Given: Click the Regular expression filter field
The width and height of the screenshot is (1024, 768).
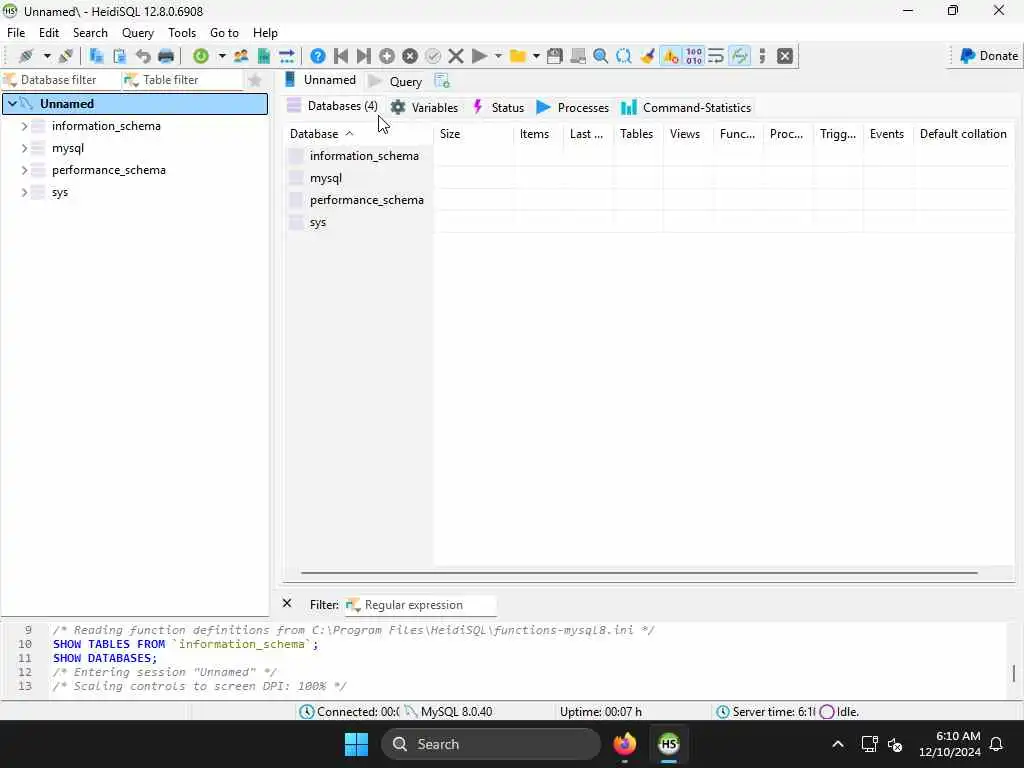Looking at the screenshot, I should 420,605.
